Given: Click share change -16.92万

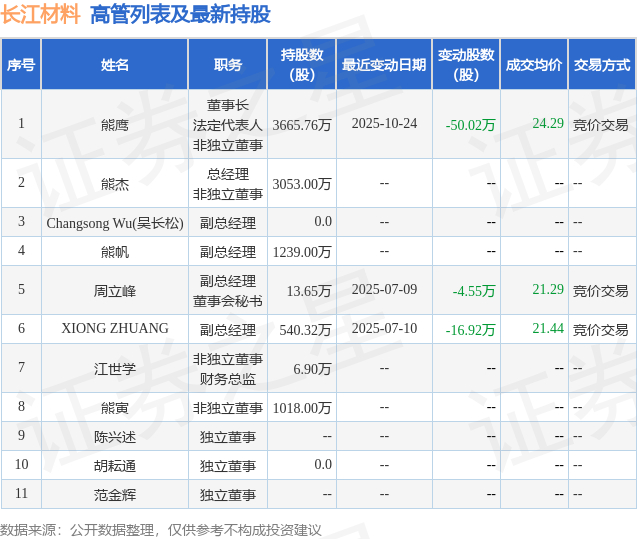Looking at the screenshot, I should point(470,330).
